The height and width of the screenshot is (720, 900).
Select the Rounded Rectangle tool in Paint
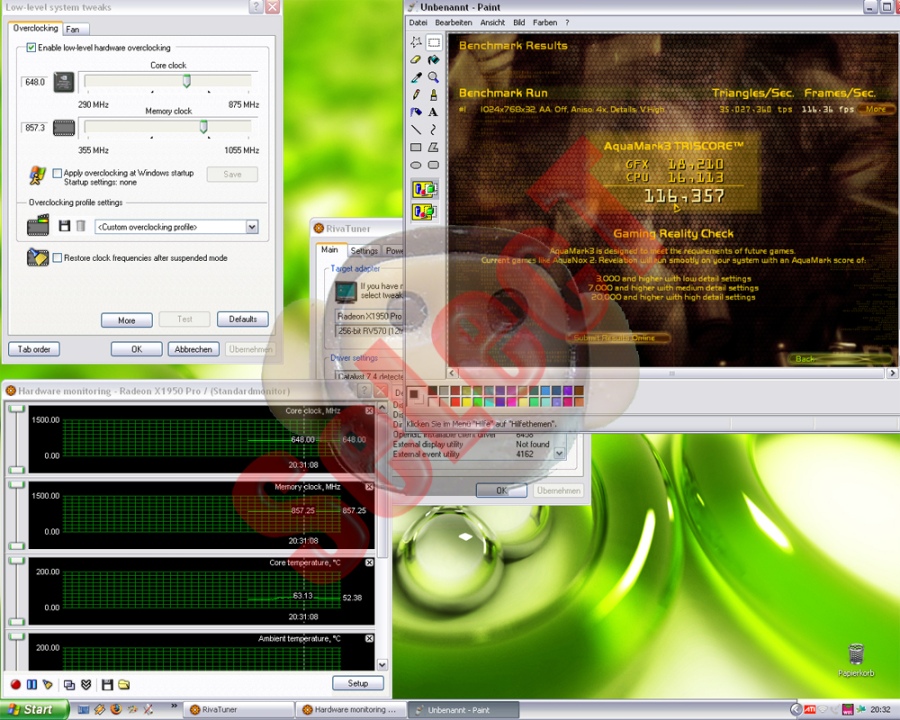(x=434, y=165)
